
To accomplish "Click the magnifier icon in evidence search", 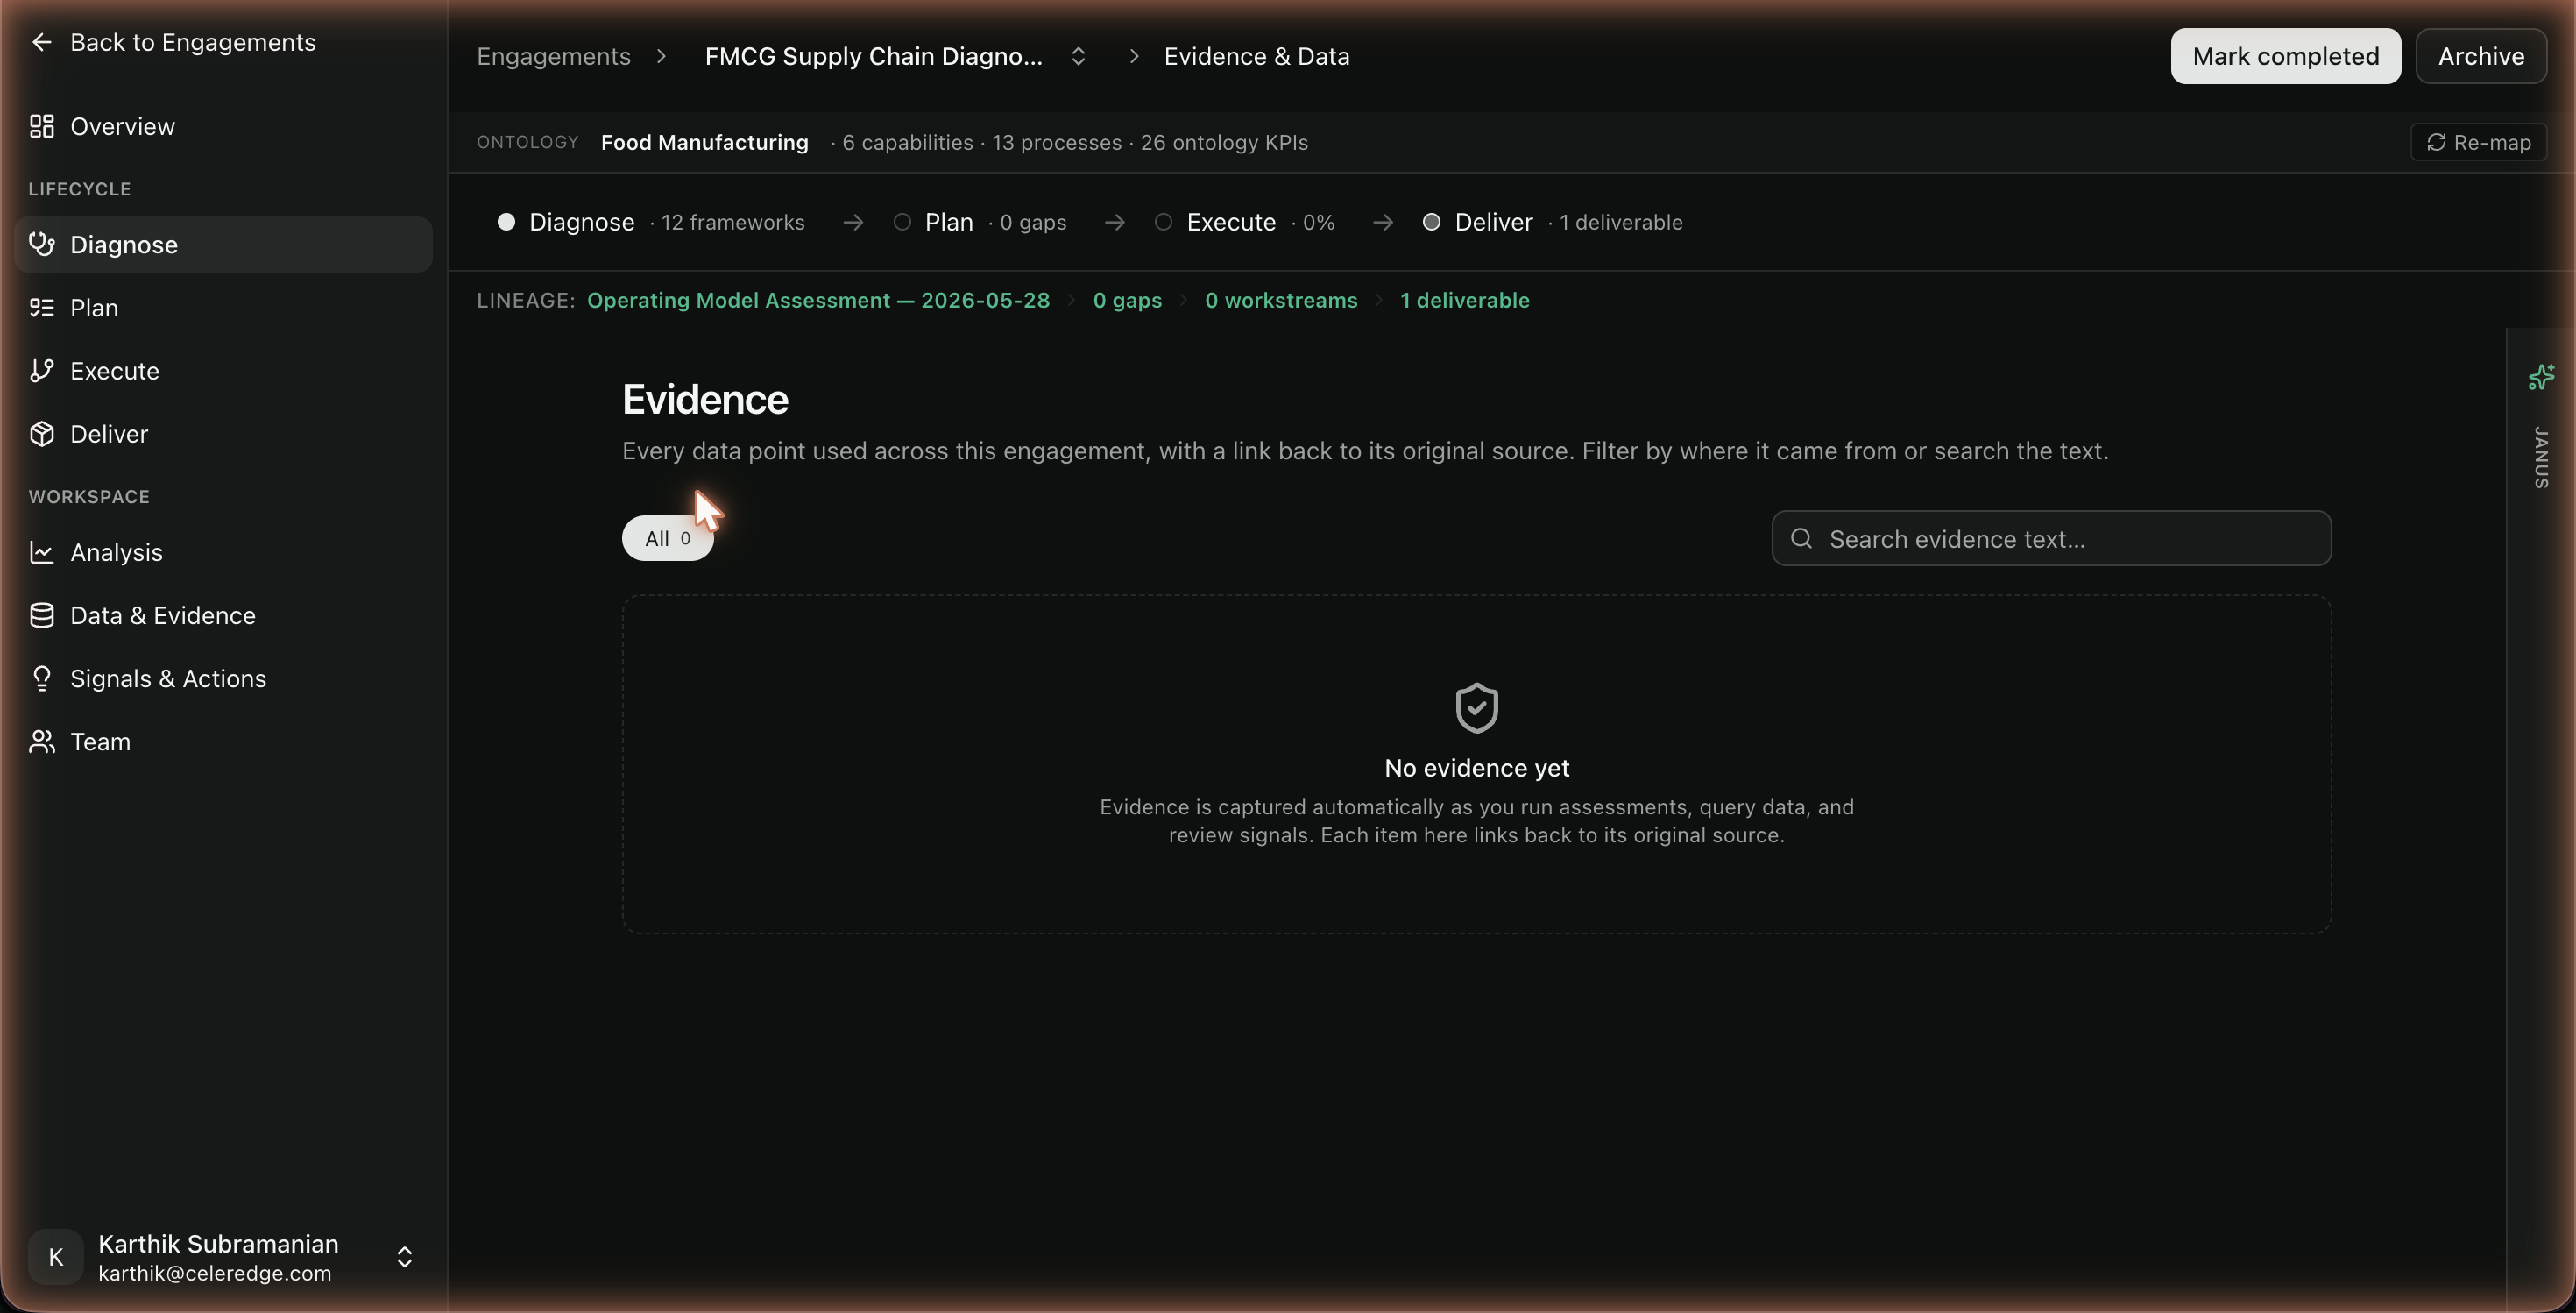I will pos(1801,538).
